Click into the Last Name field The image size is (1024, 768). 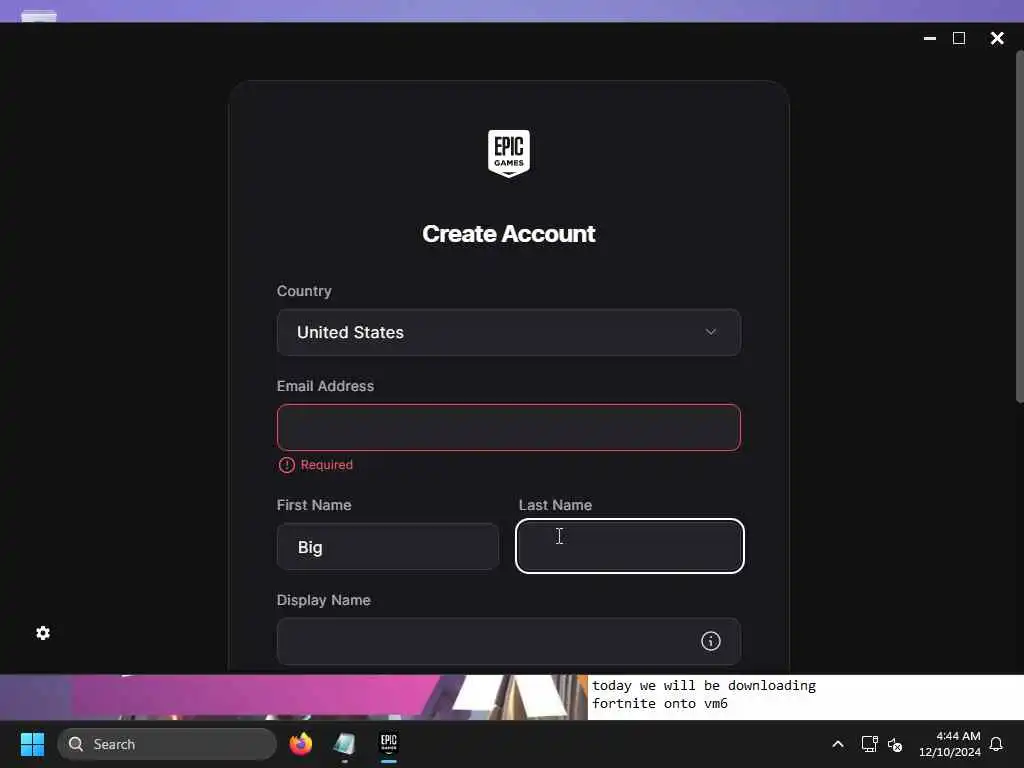pos(630,546)
